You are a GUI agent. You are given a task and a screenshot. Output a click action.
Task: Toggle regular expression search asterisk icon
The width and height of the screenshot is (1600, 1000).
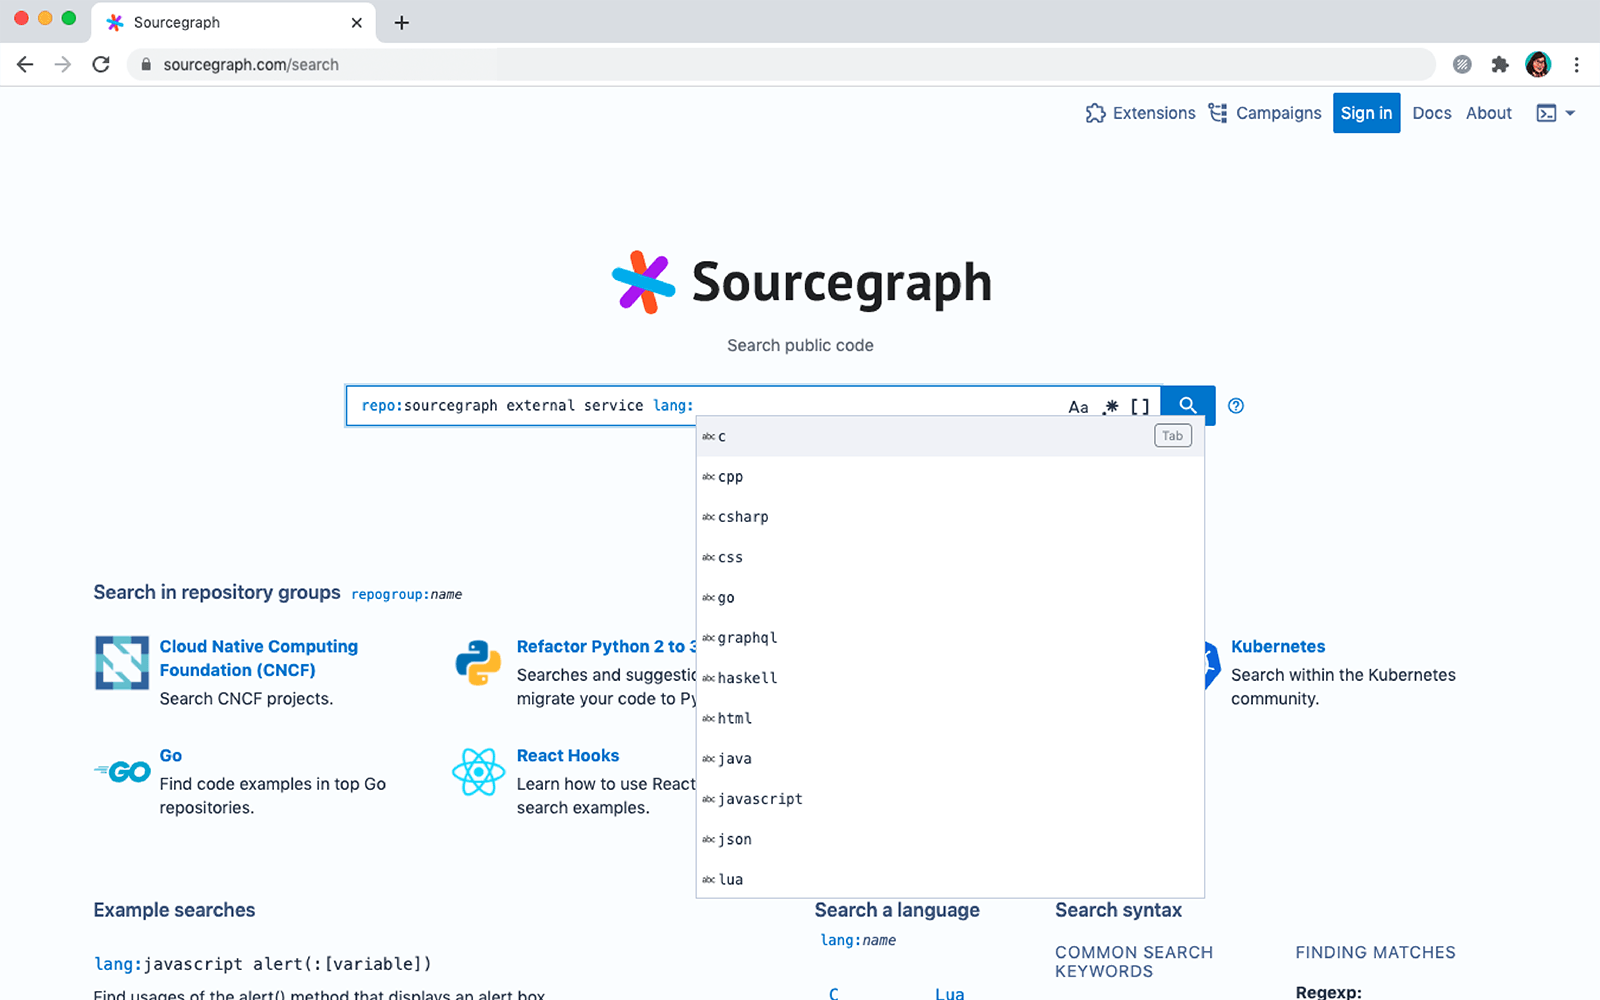tap(1111, 407)
